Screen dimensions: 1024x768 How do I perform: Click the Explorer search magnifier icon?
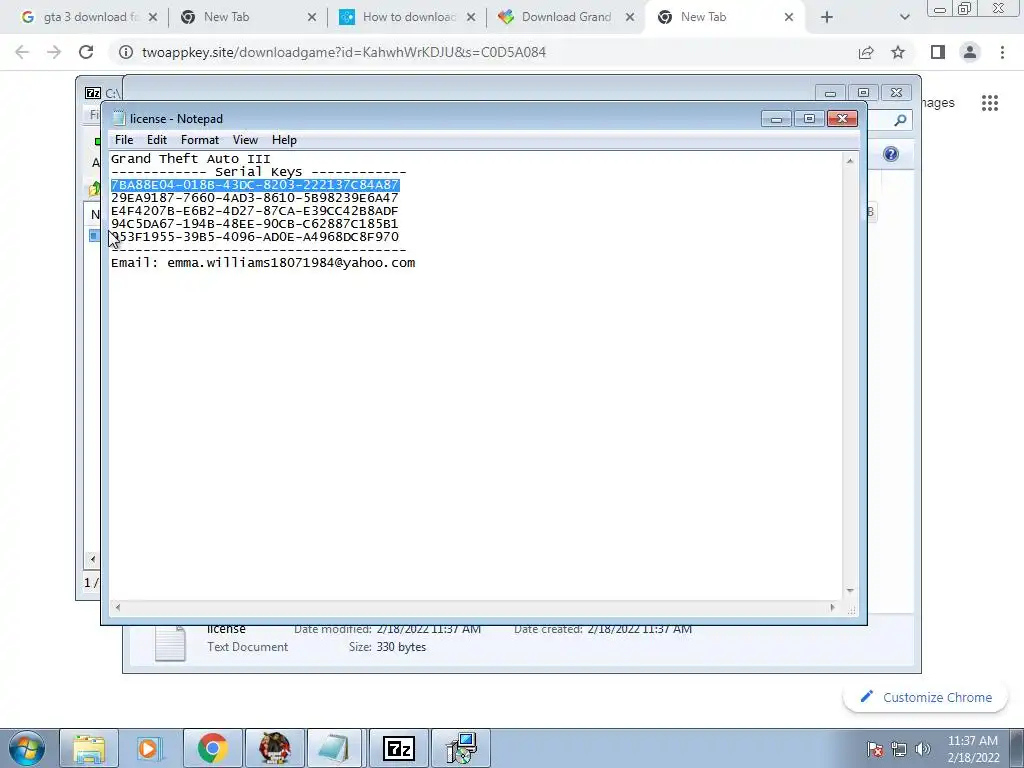point(900,120)
